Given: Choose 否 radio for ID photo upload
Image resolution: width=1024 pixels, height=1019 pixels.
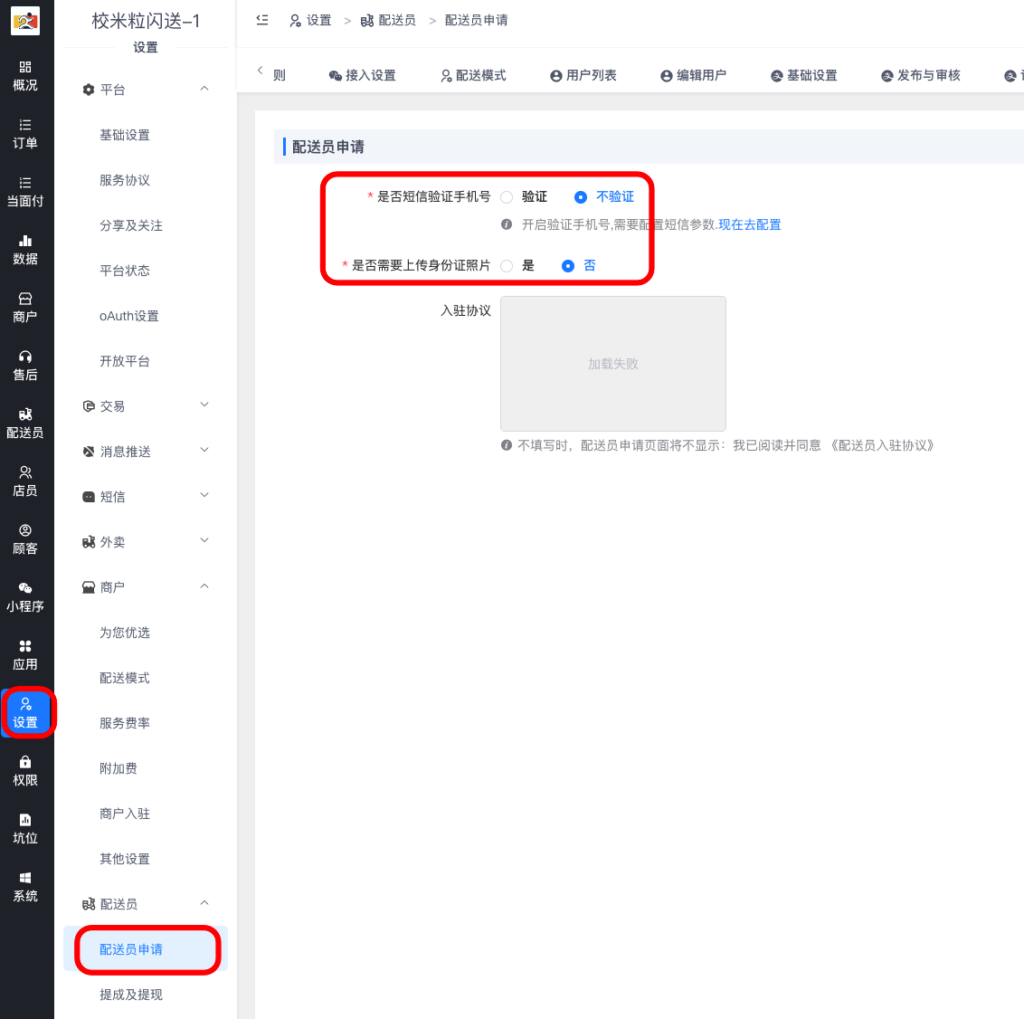Looking at the screenshot, I should (x=568, y=266).
